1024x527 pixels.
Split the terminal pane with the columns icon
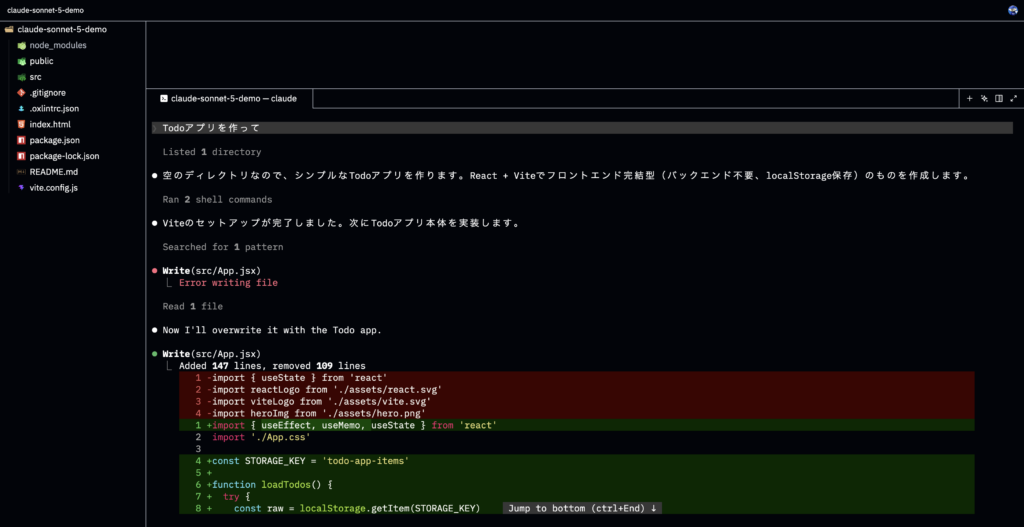(999, 99)
